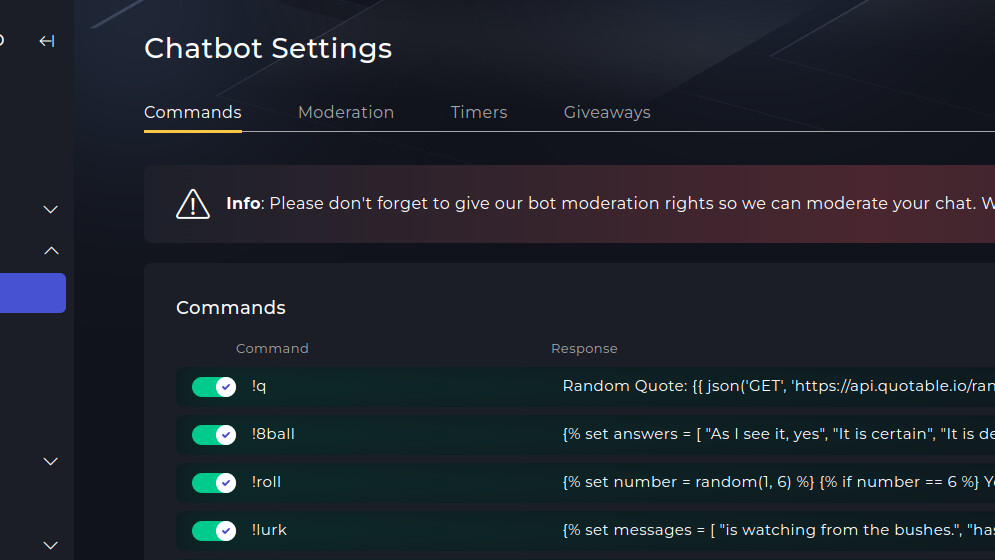Viewport: 995px width, 560px height.
Task: Turn off the !roll command toggle
Action: [x=214, y=483]
